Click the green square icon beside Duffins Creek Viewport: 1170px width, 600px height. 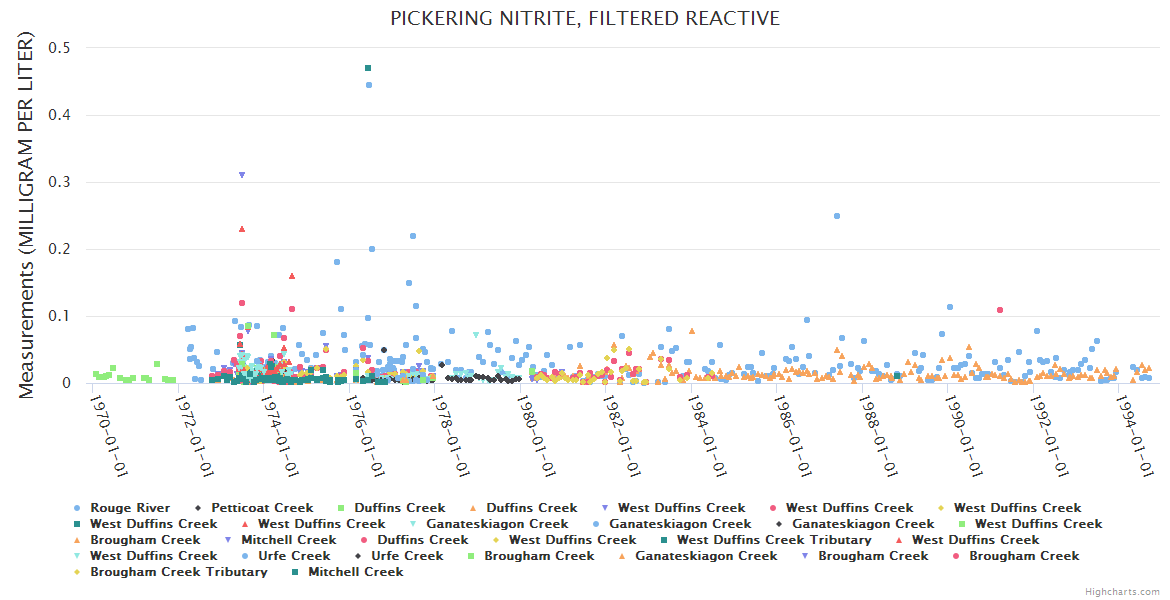342,508
